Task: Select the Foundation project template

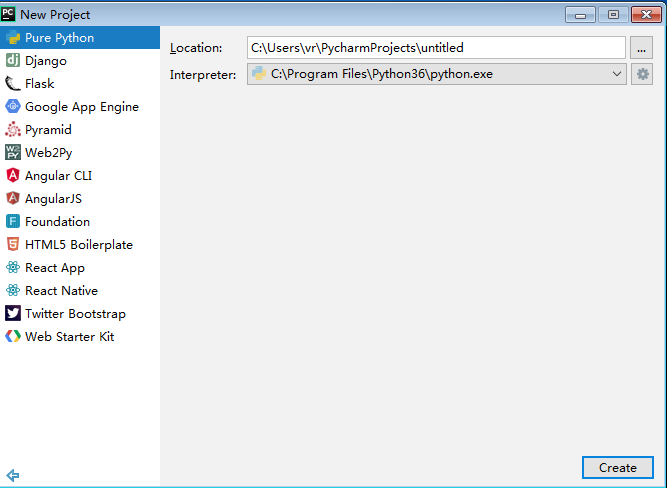Action: click(57, 222)
